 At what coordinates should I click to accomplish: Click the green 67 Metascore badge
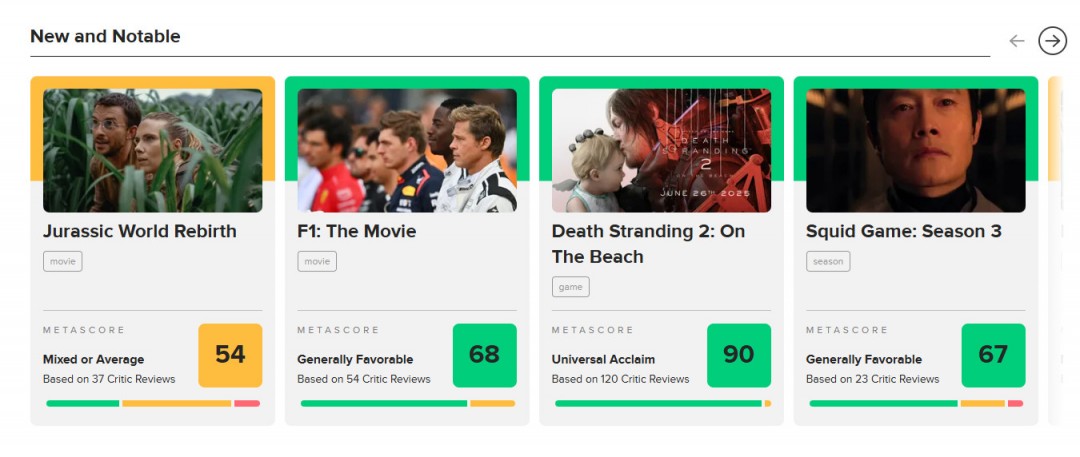993,355
